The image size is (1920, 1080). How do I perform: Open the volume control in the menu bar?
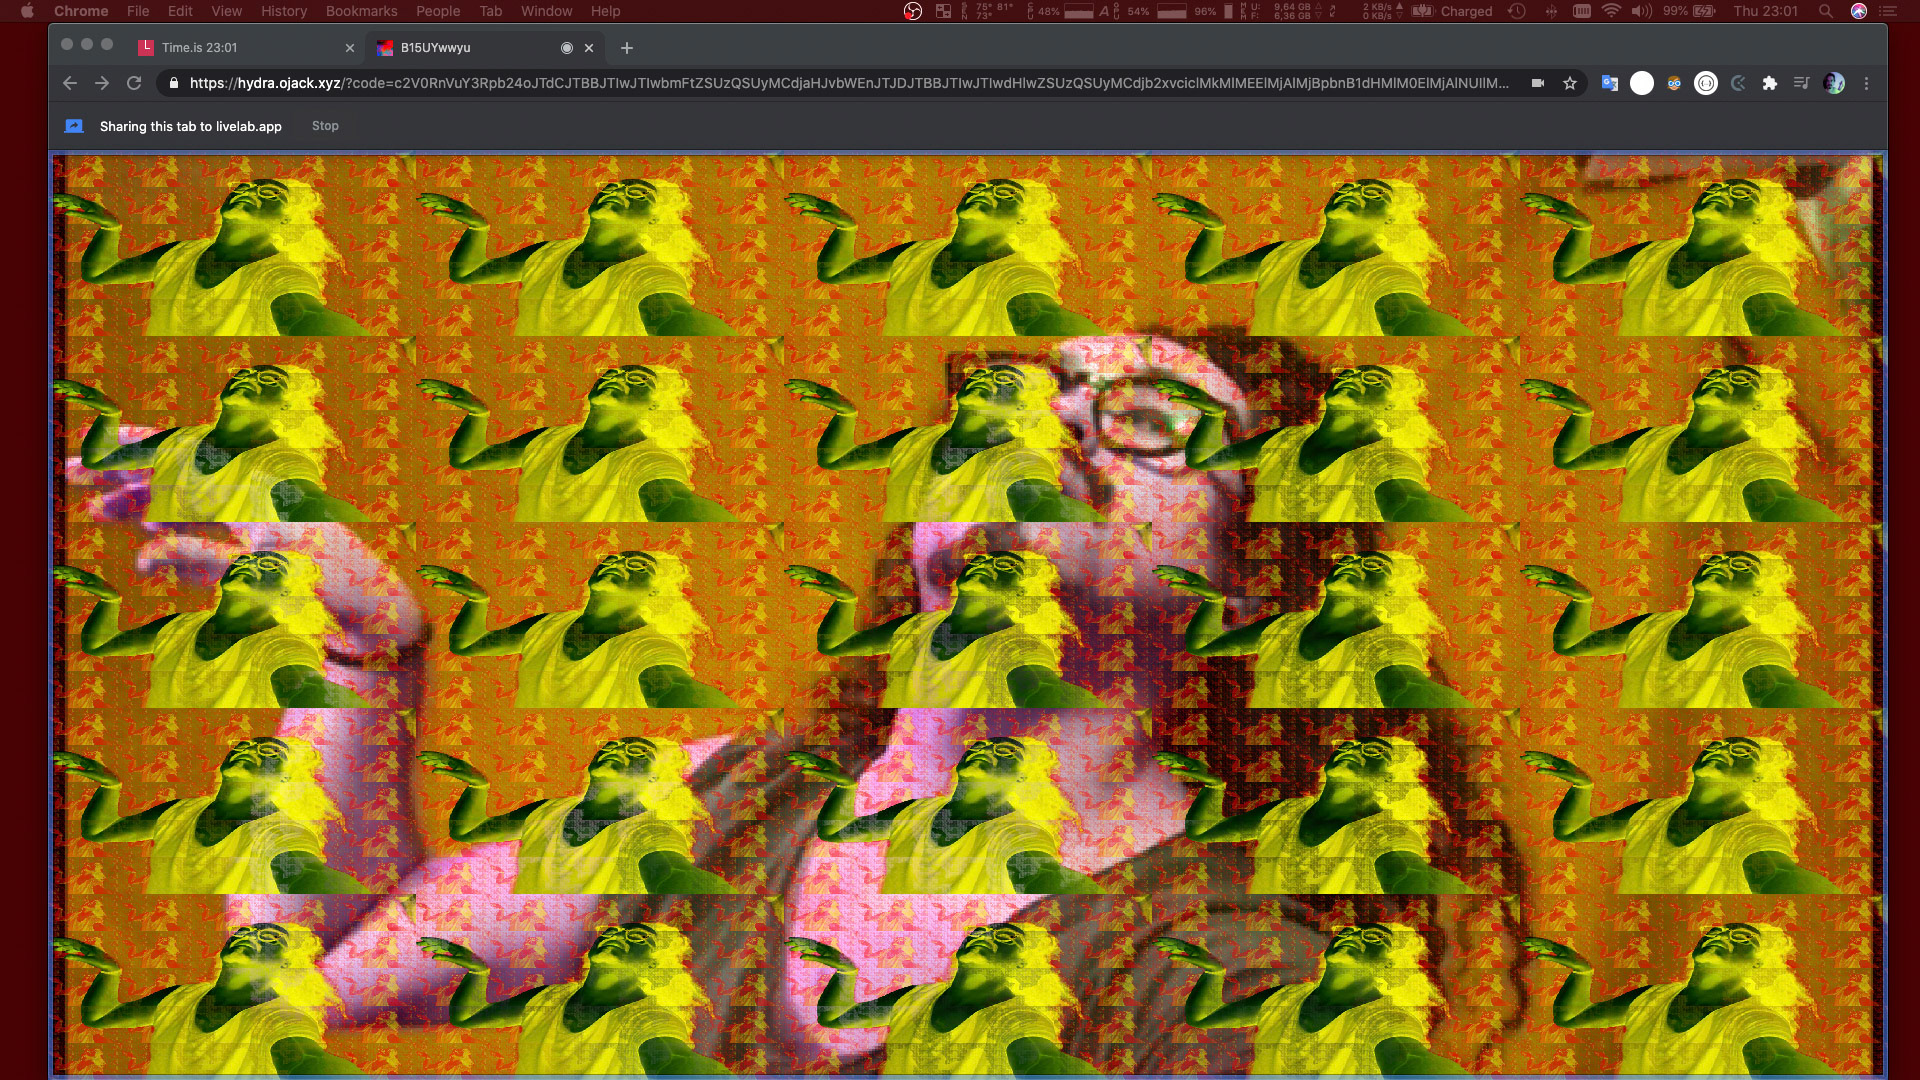click(x=1641, y=11)
